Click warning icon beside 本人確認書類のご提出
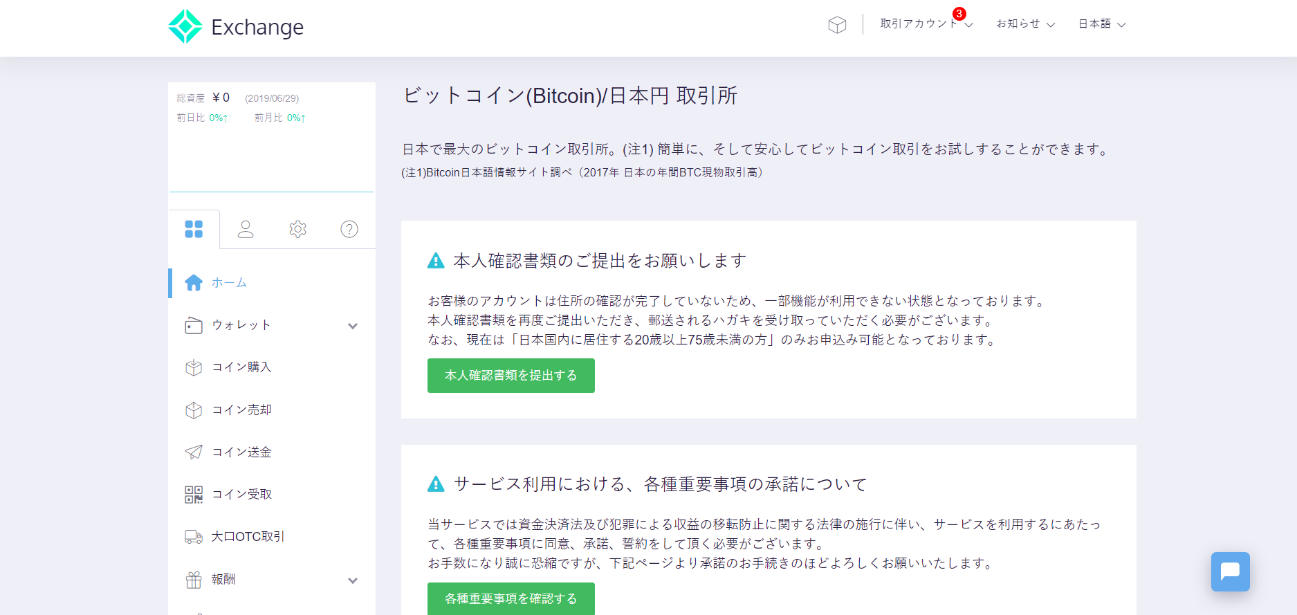Viewport: 1297px width, 615px height. coord(436,261)
